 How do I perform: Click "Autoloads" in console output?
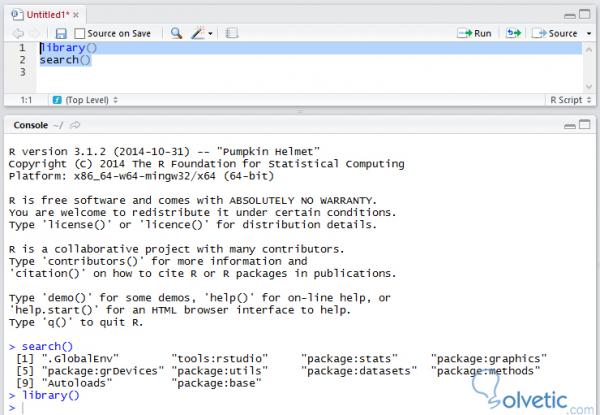pyautogui.click(x=77, y=383)
